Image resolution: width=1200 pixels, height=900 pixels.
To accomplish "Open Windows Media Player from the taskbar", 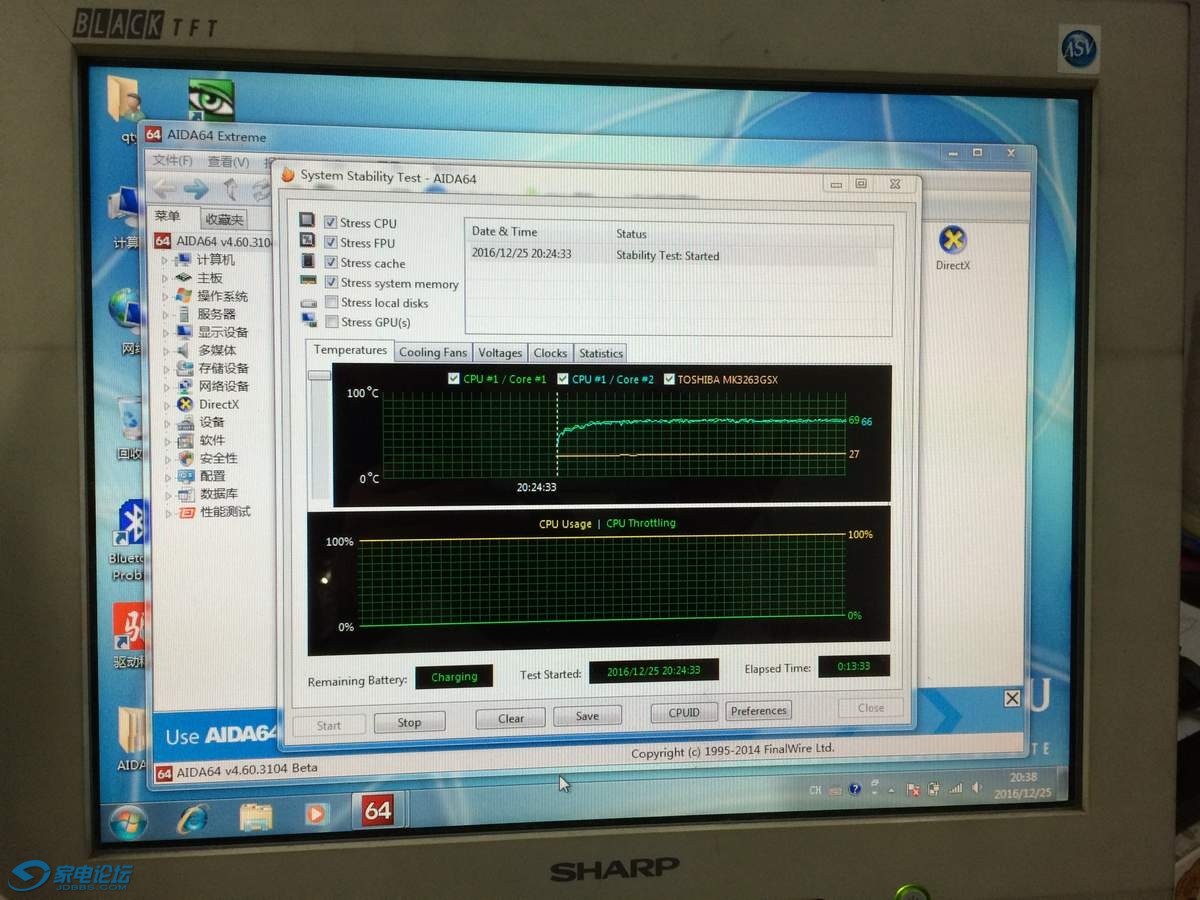I will pyautogui.click(x=316, y=814).
